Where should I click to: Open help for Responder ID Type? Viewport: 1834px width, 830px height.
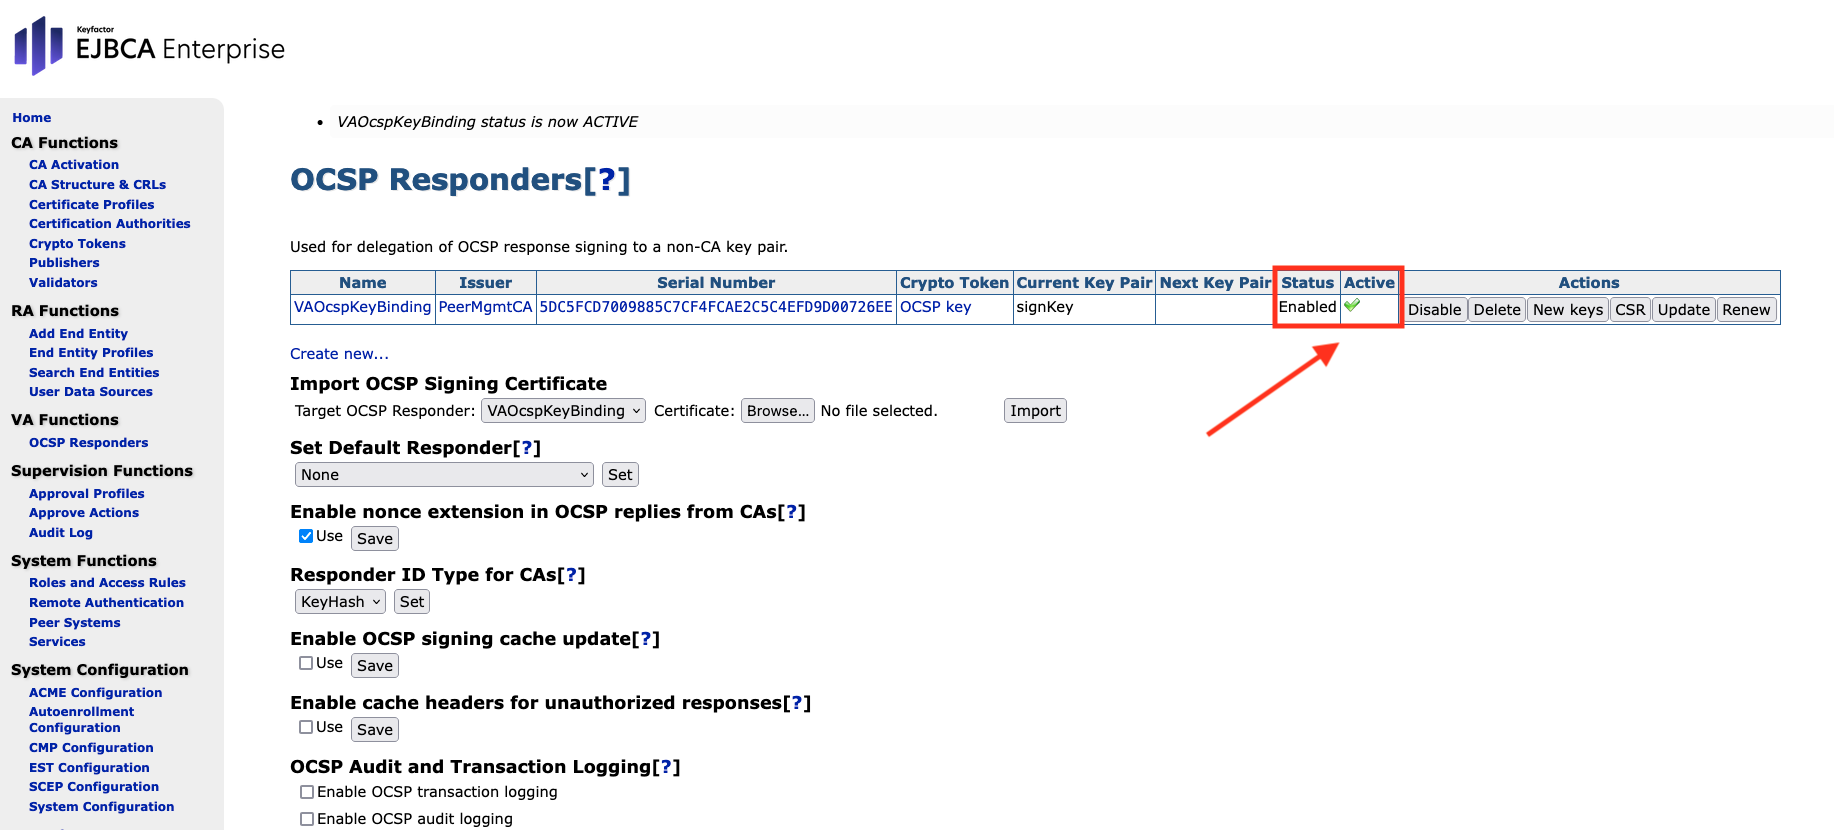click(x=571, y=575)
